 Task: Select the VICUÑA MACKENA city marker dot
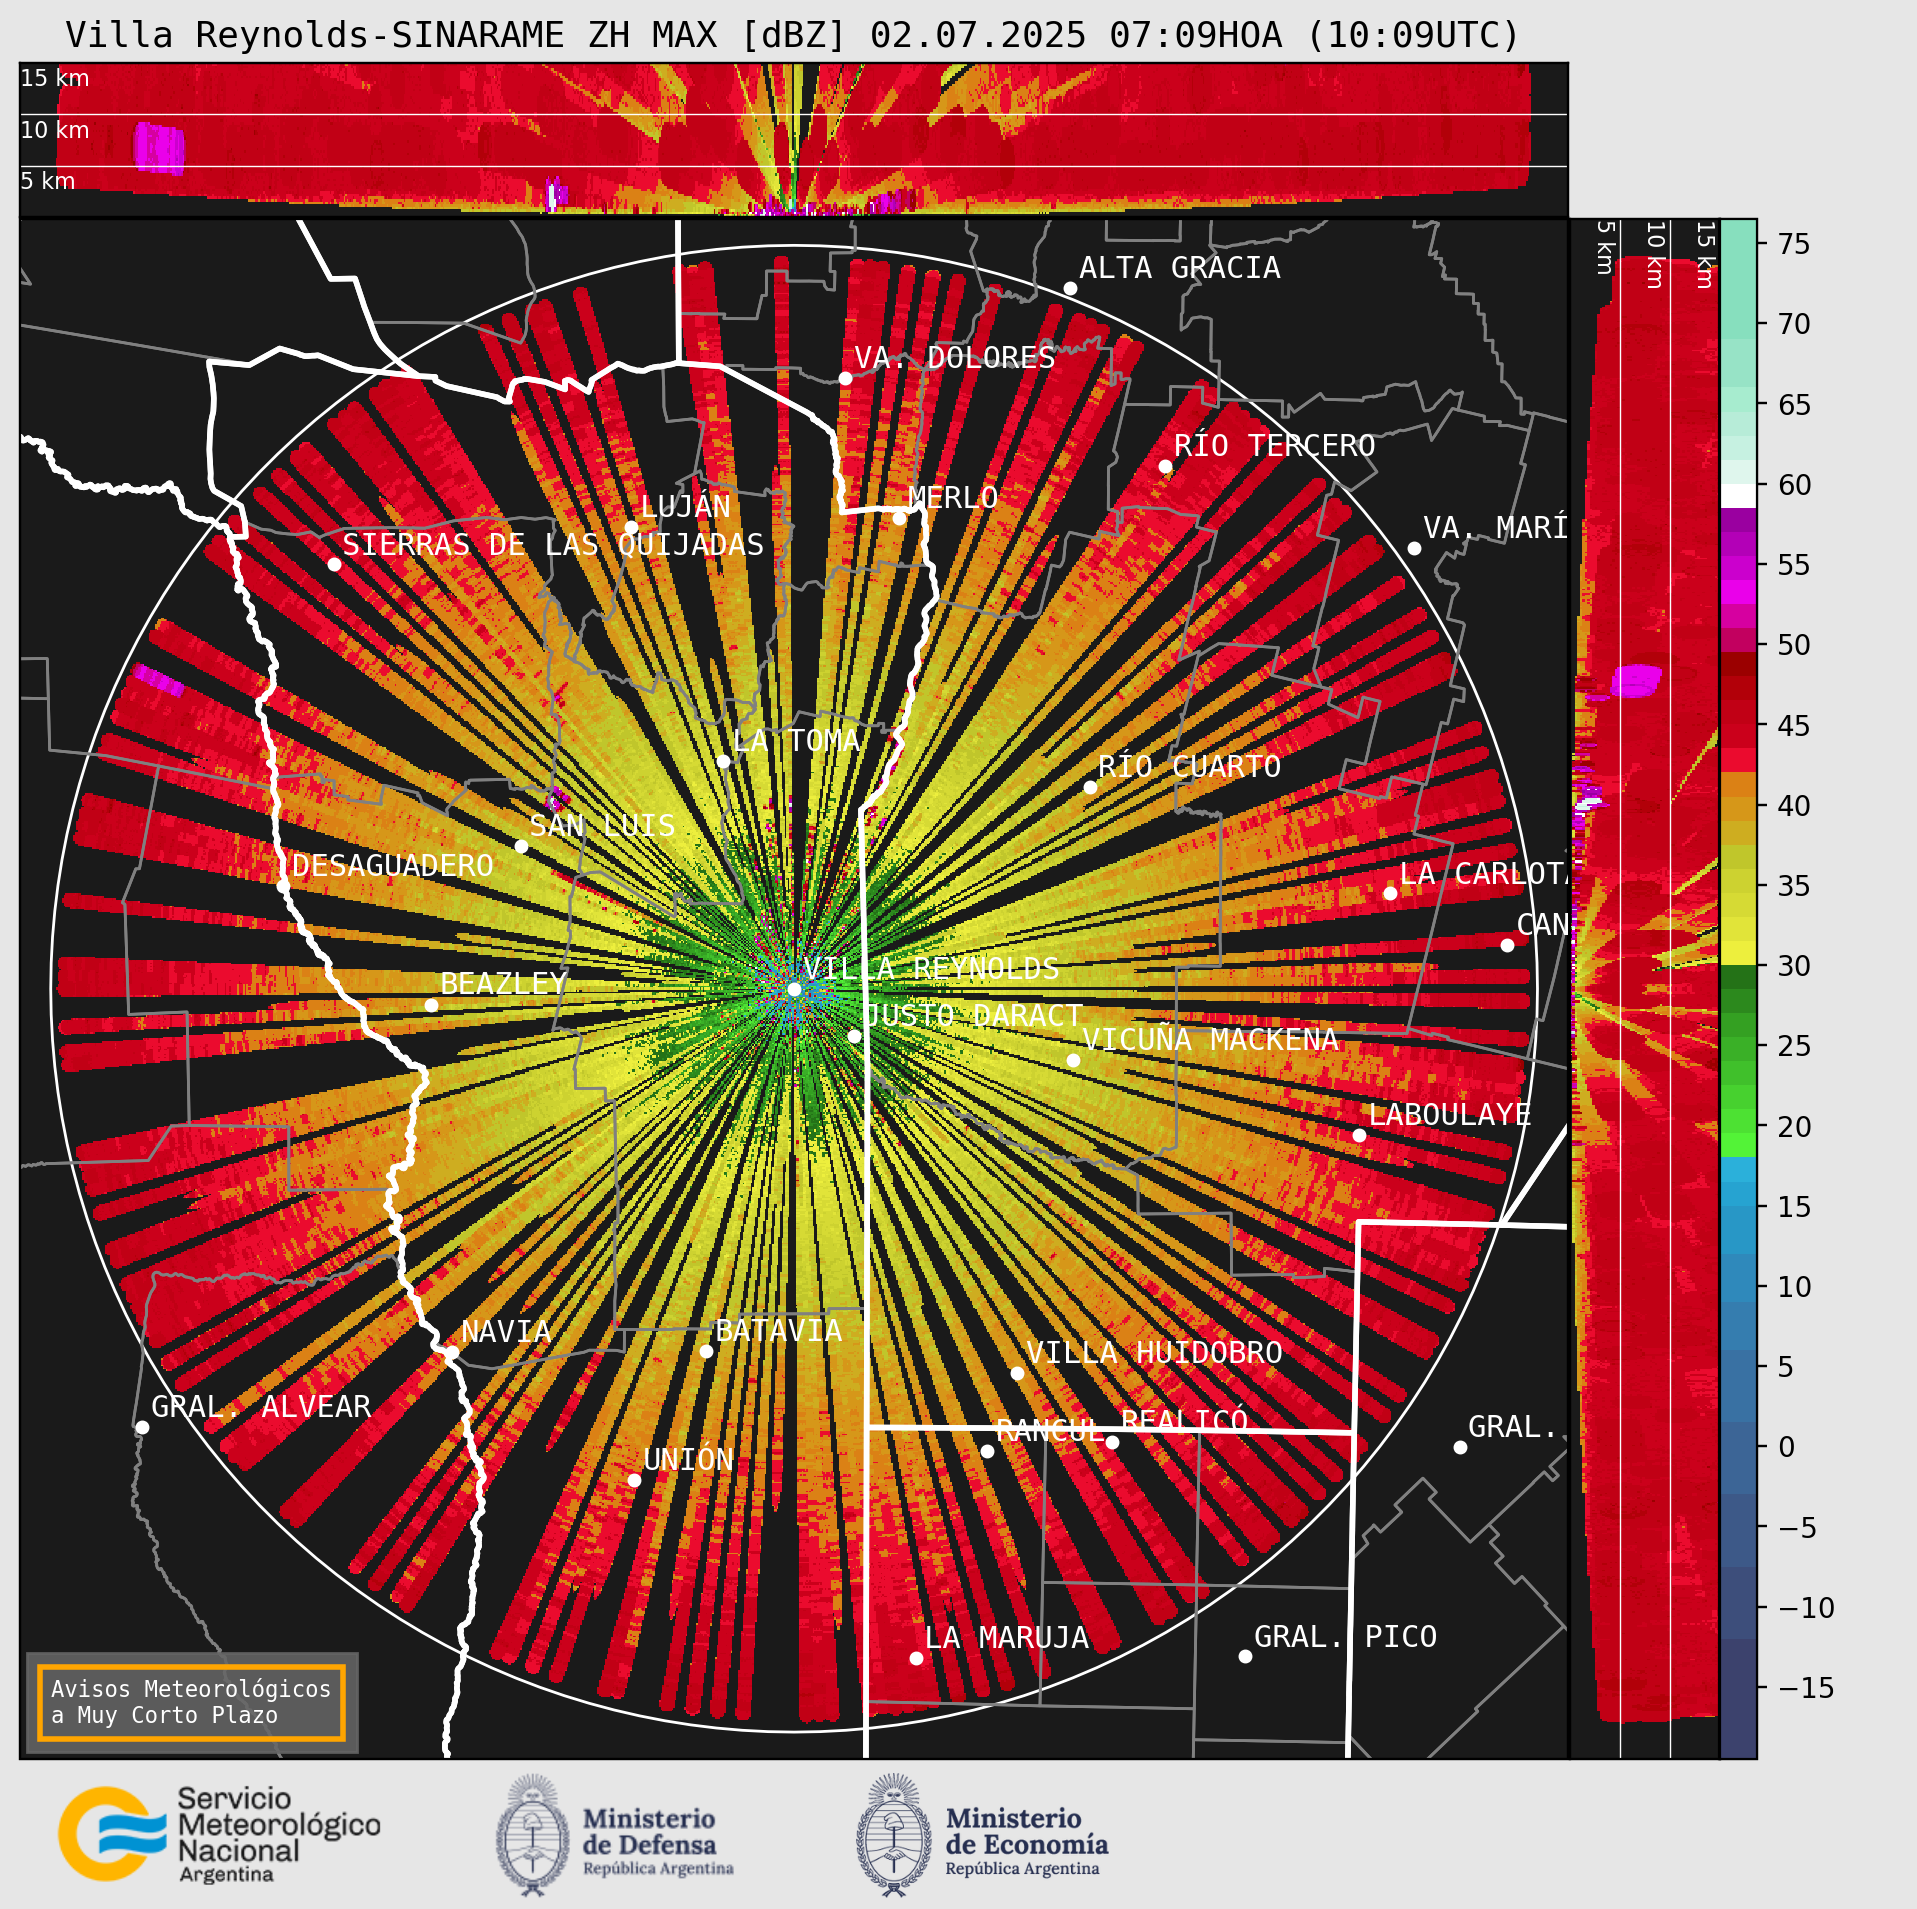(1073, 1060)
